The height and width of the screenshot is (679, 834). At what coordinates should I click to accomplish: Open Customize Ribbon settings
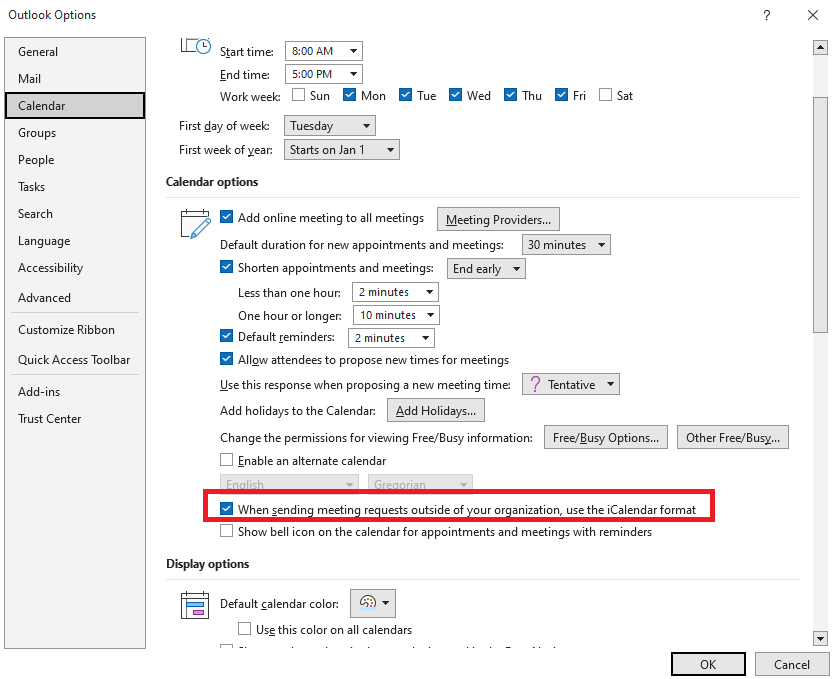pyautogui.click(x=75, y=330)
